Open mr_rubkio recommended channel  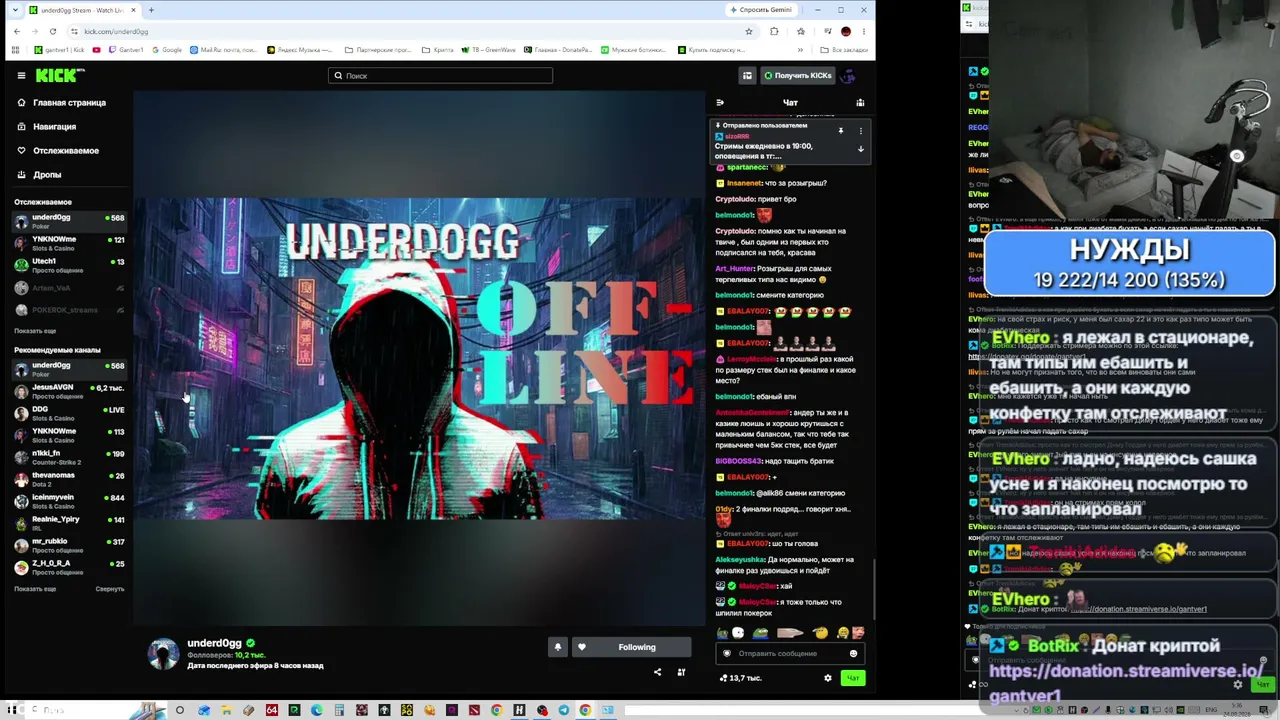click(69, 545)
